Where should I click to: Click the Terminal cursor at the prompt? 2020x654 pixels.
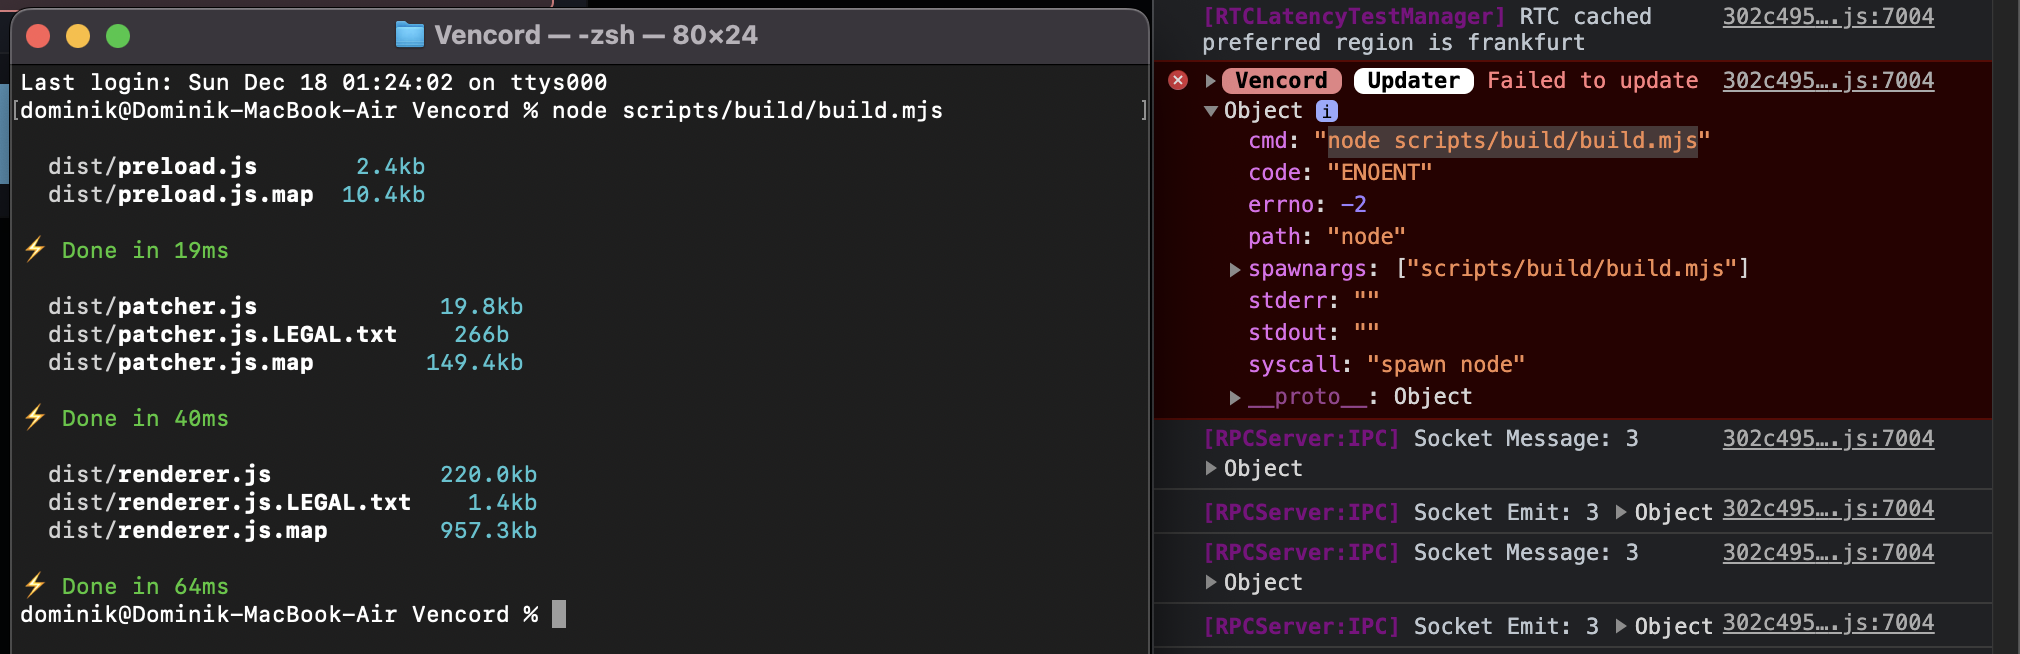[559, 614]
